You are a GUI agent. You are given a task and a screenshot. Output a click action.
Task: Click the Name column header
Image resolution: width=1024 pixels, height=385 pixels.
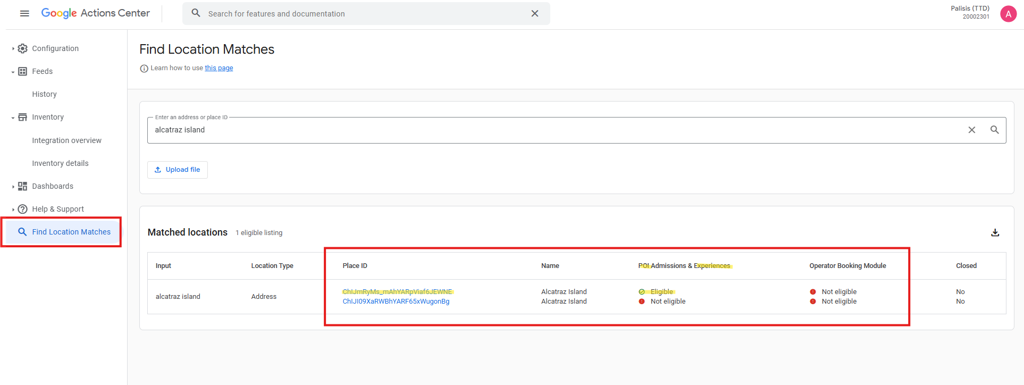(551, 266)
